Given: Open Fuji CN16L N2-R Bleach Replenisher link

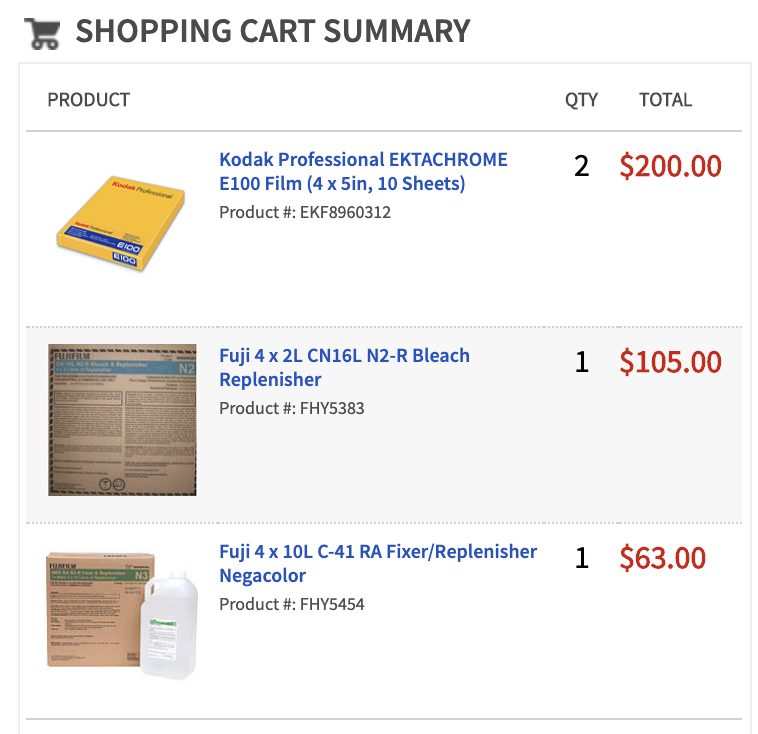Looking at the screenshot, I should coord(344,367).
